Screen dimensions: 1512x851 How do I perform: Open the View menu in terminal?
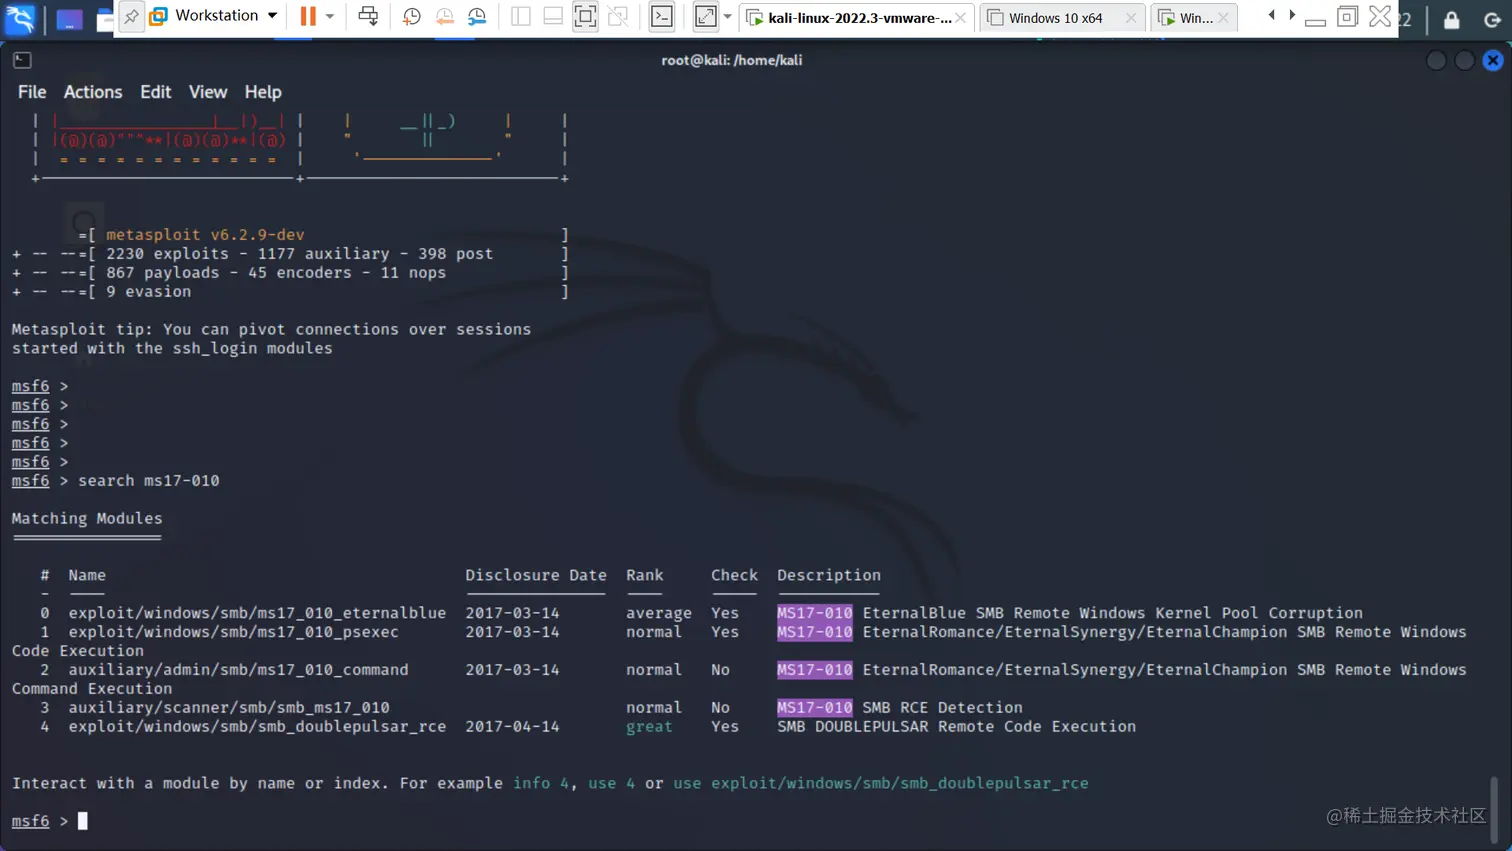(208, 92)
